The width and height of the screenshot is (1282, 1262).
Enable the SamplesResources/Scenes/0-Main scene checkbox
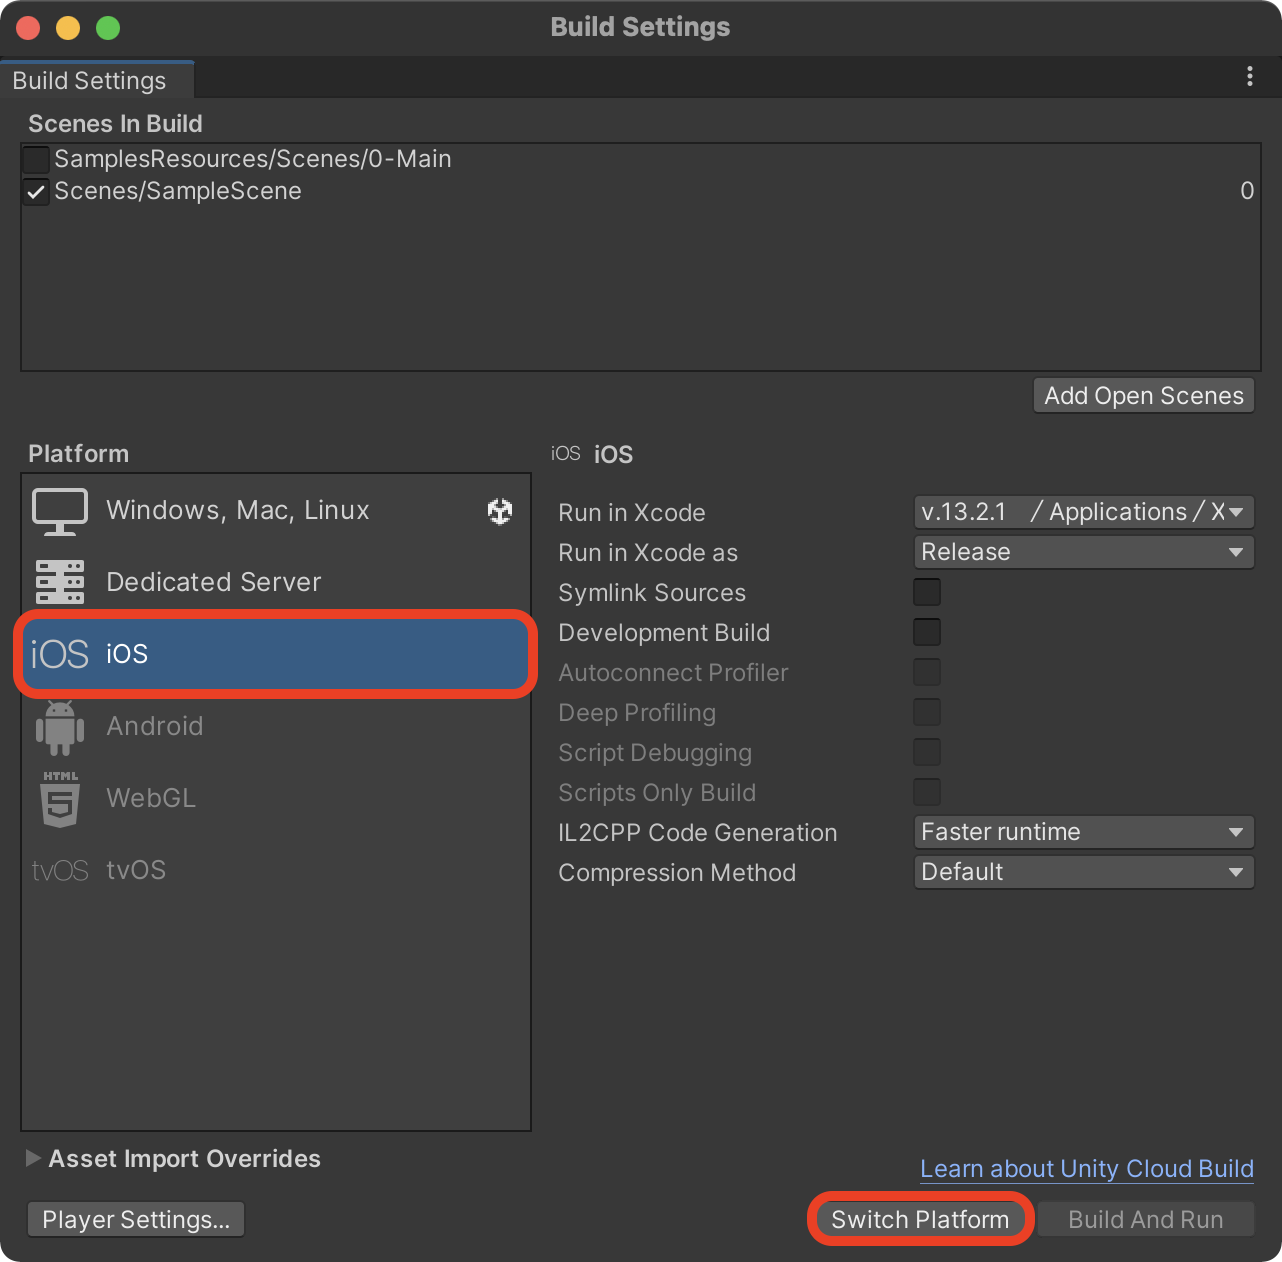click(36, 159)
